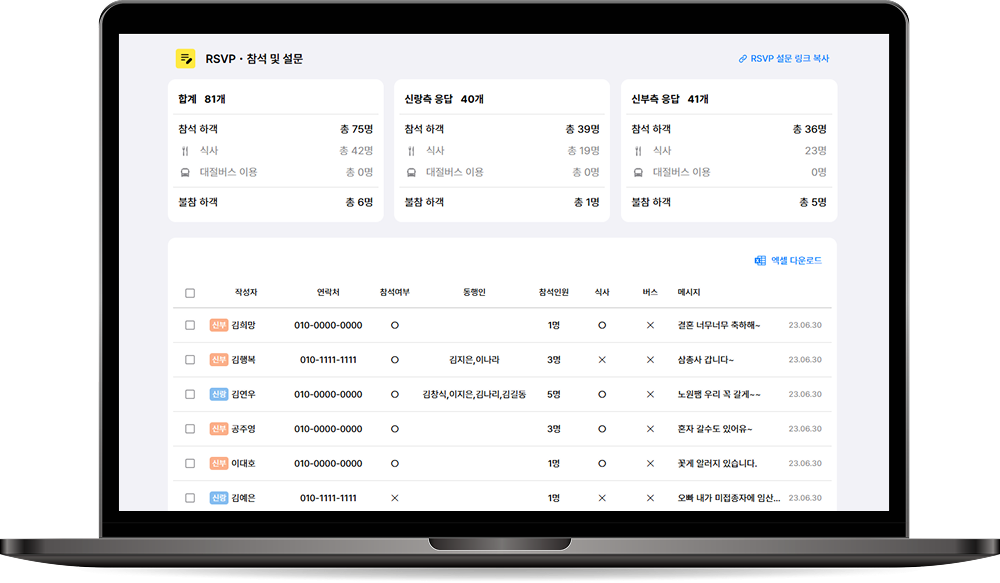Click the orange 신부 tag beside 김희망

(x=218, y=326)
